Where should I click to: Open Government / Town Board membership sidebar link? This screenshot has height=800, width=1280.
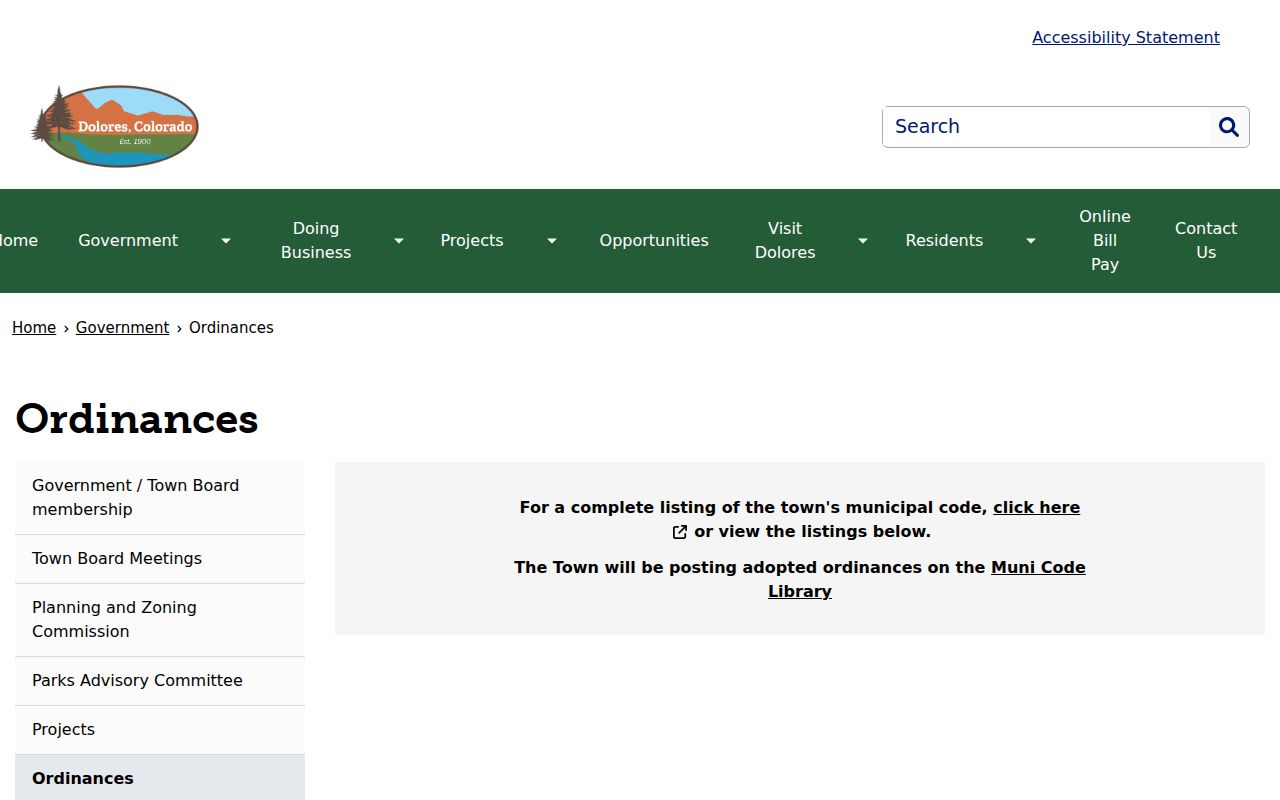click(160, 498)
